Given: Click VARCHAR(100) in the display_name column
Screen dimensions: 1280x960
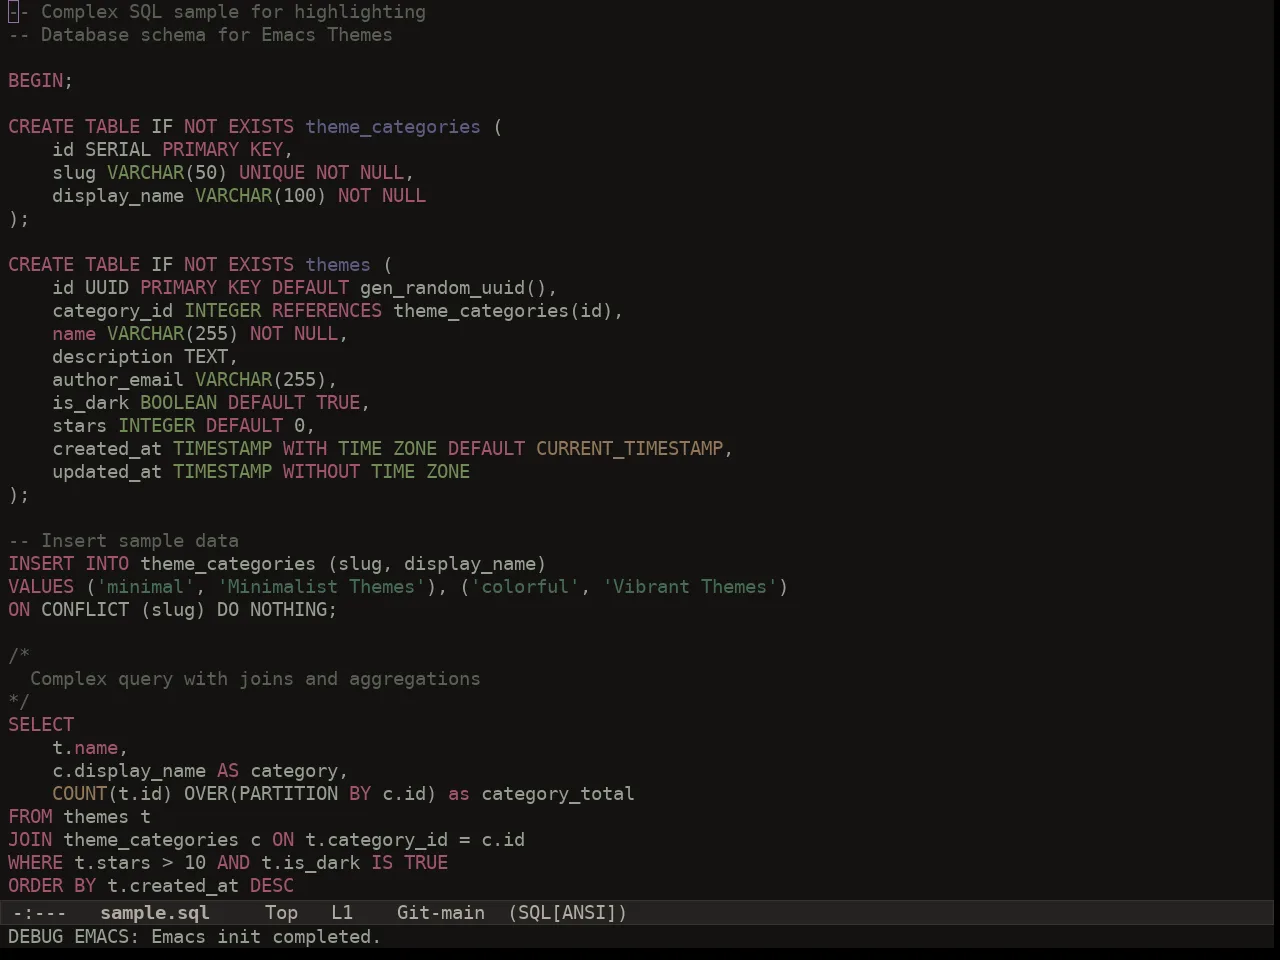Looking at the screenshot, I should click(261, 196).
